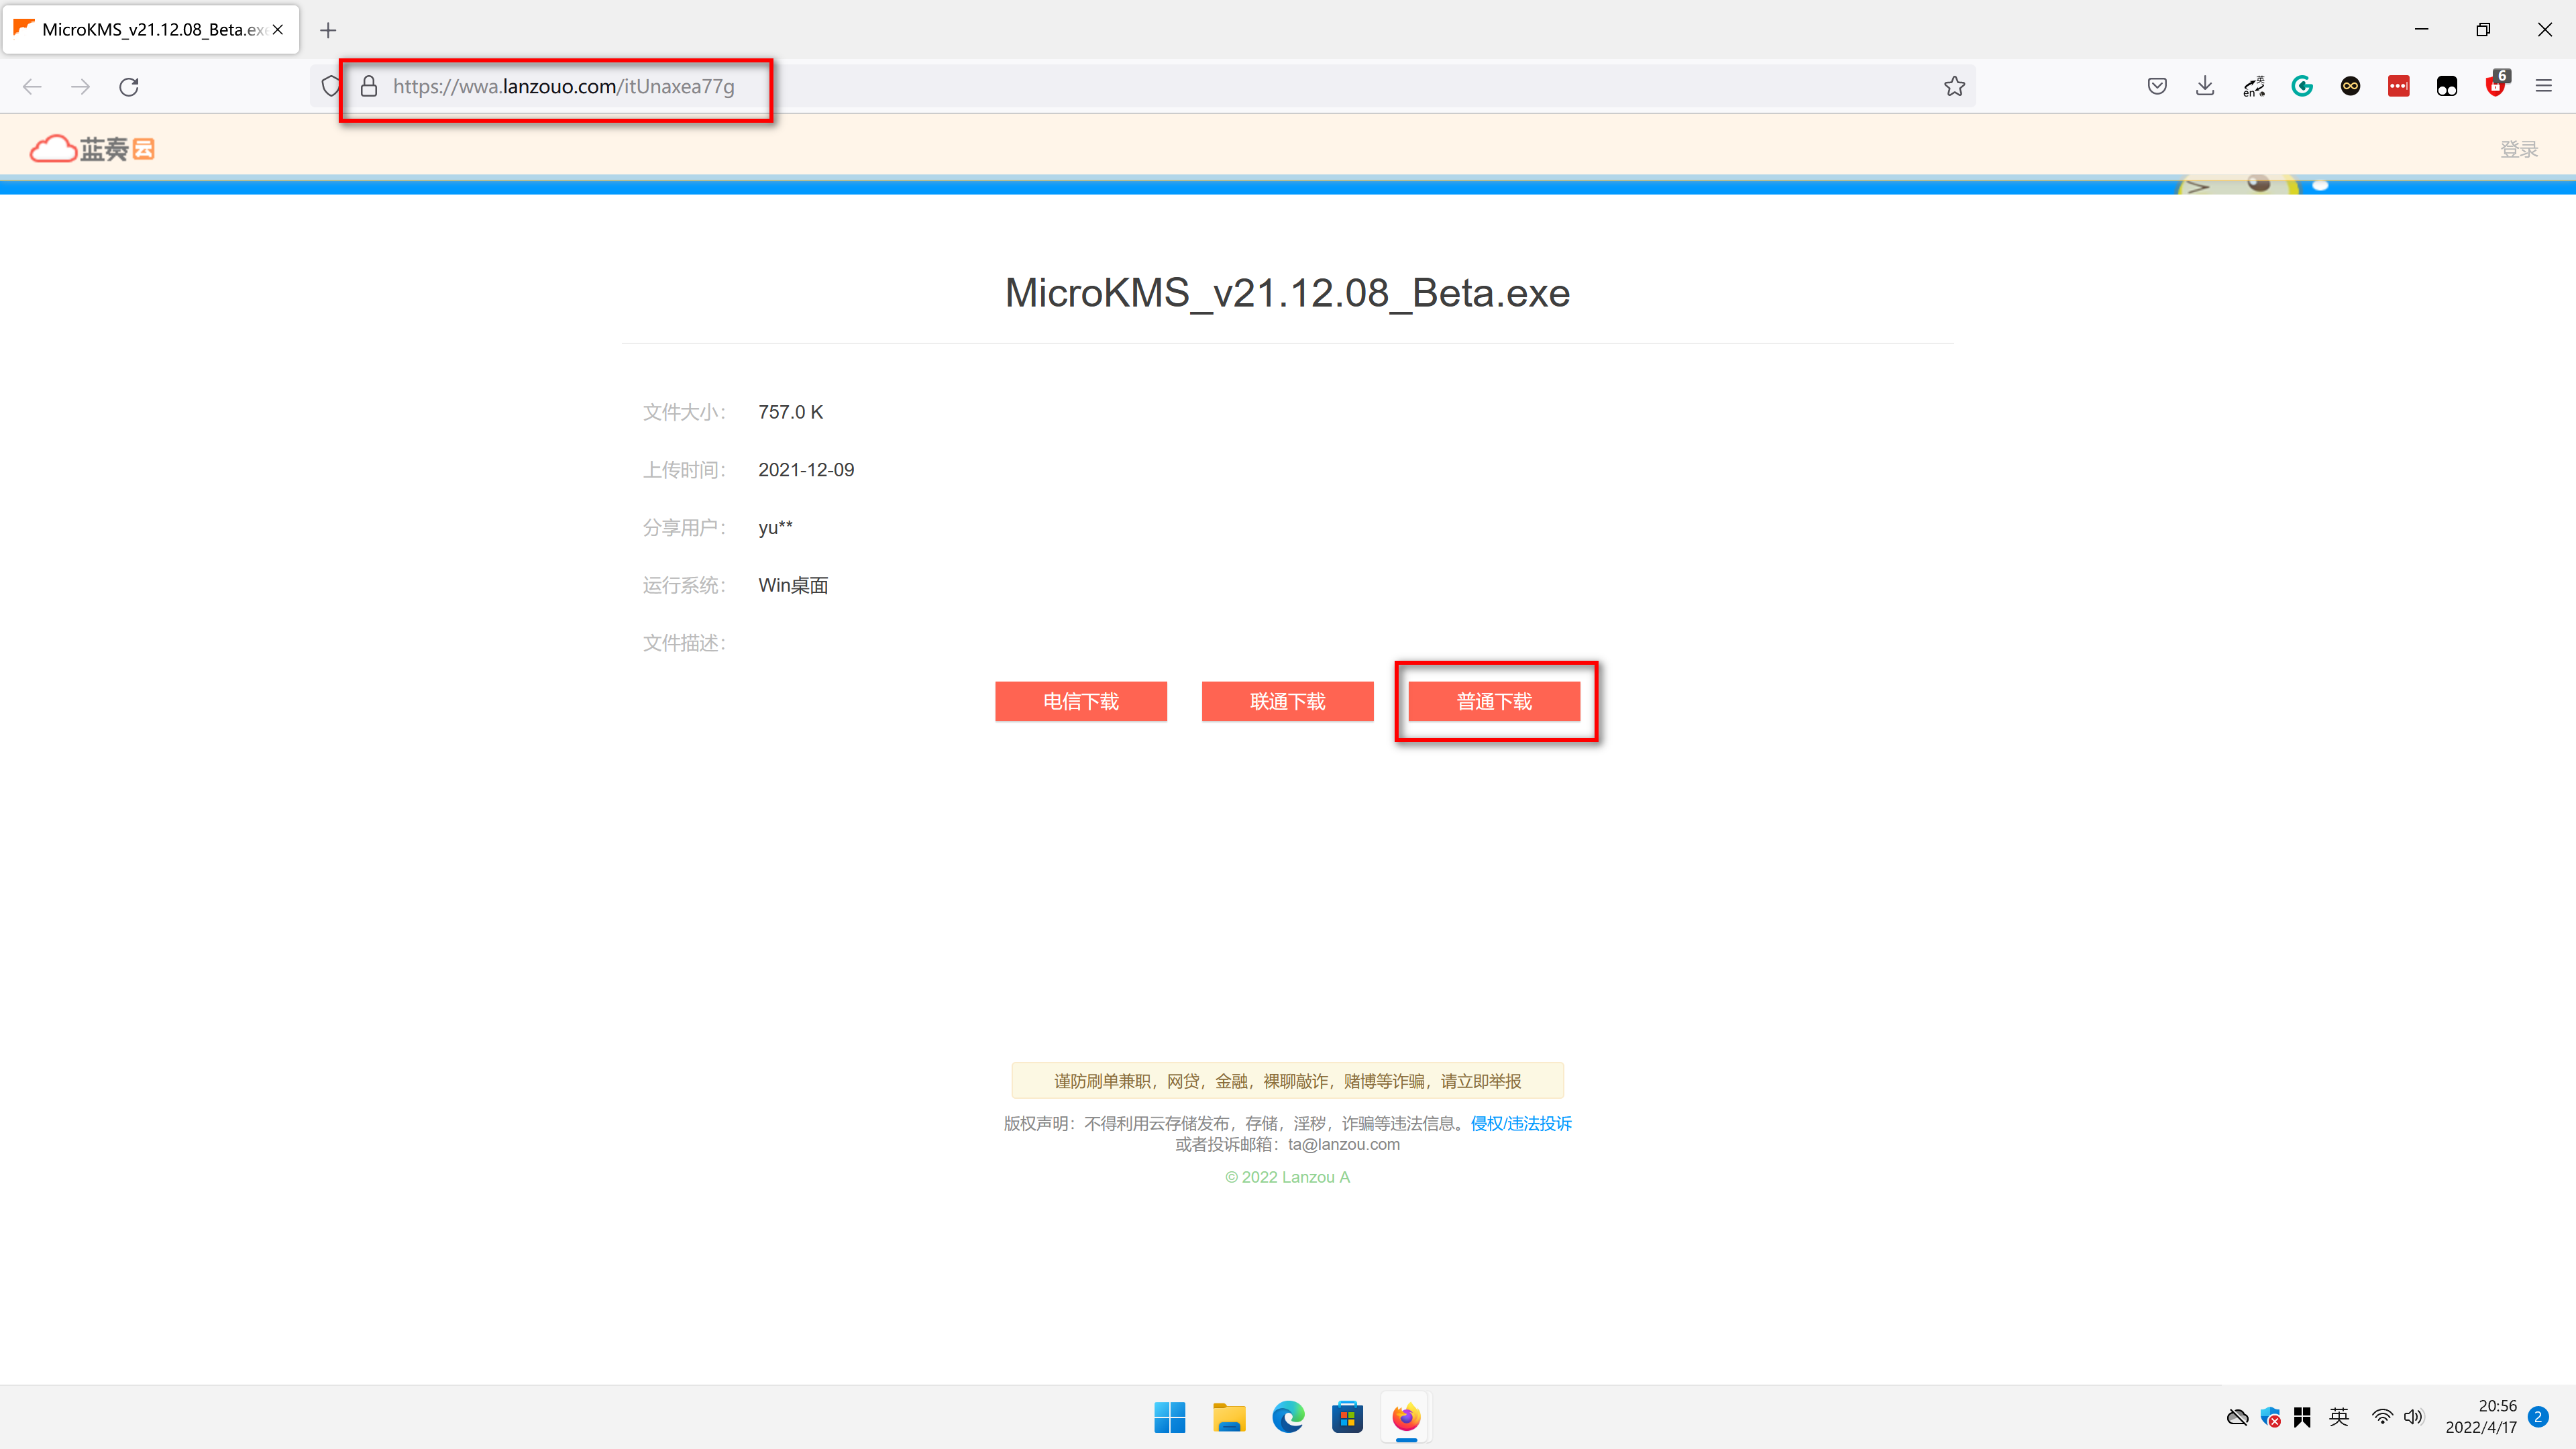Open the English translation extension

[x=2254, y=86]
